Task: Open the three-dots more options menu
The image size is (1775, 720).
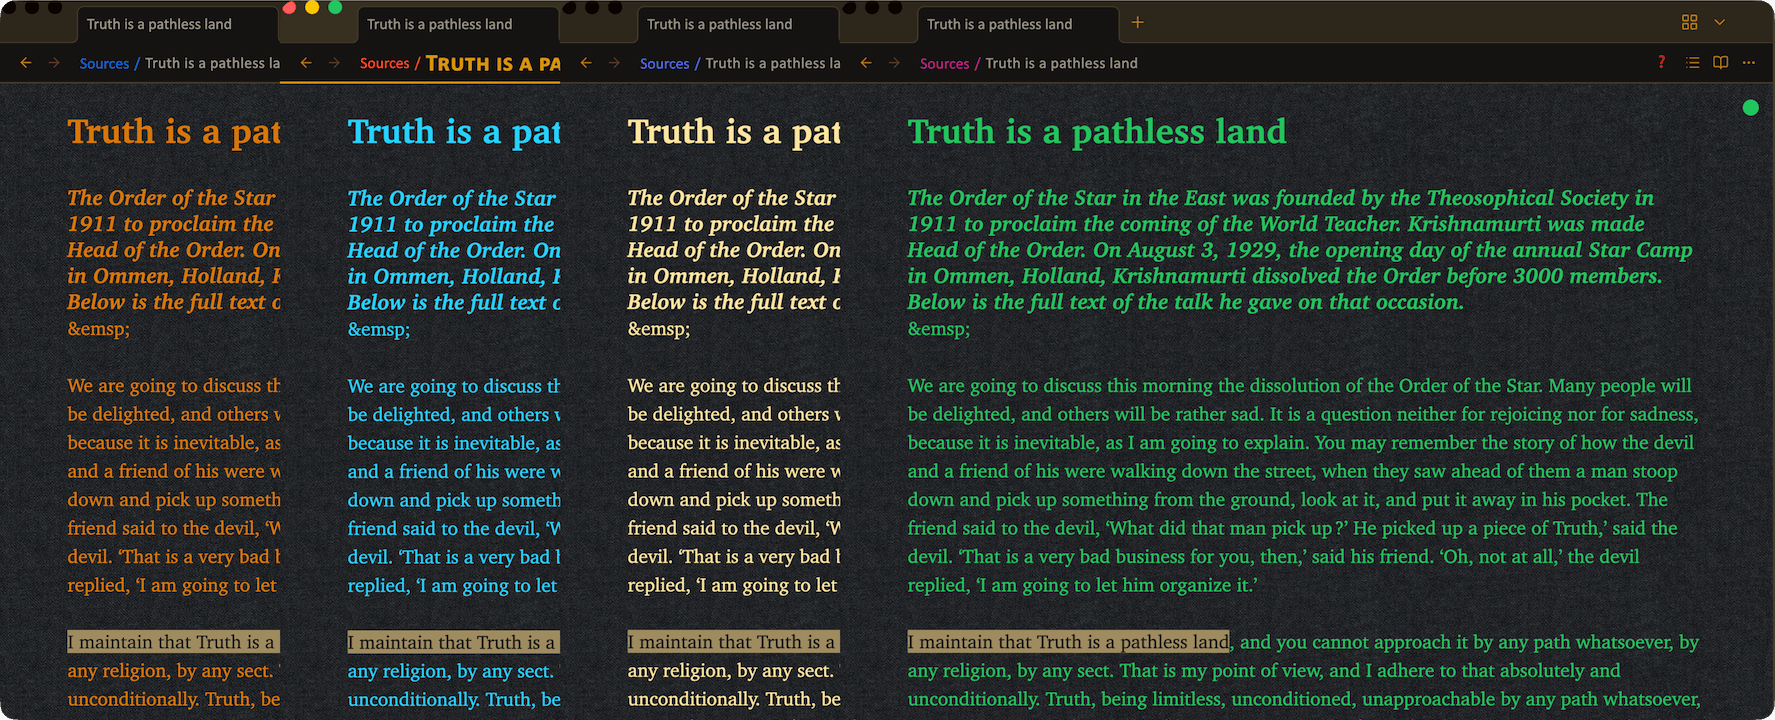Action: [1748, 62]
